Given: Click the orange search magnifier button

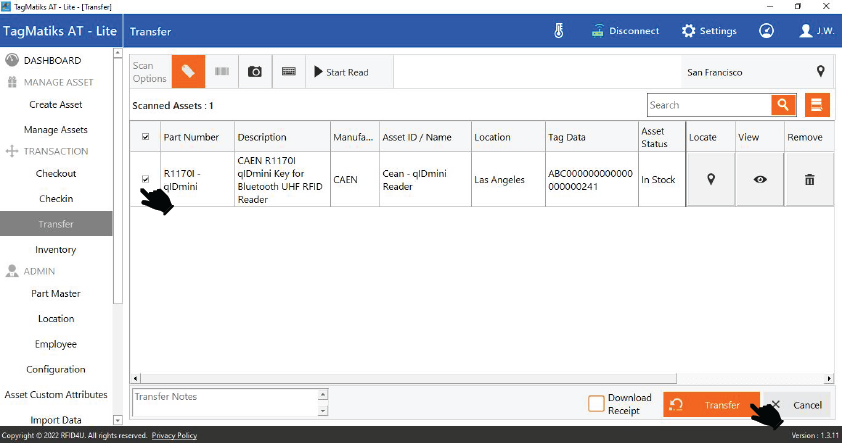Looking at the screenshot, I should coord(782,105).
